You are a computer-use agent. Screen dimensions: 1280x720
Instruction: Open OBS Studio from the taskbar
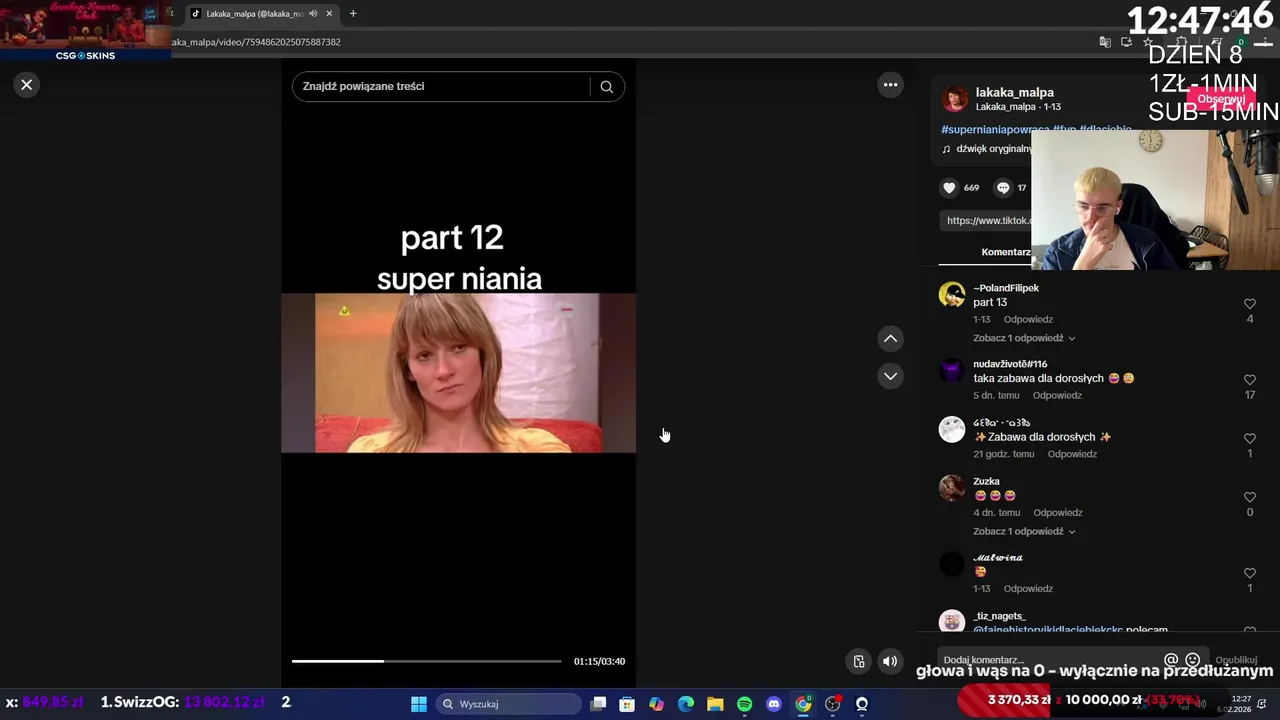coord(832,704)
